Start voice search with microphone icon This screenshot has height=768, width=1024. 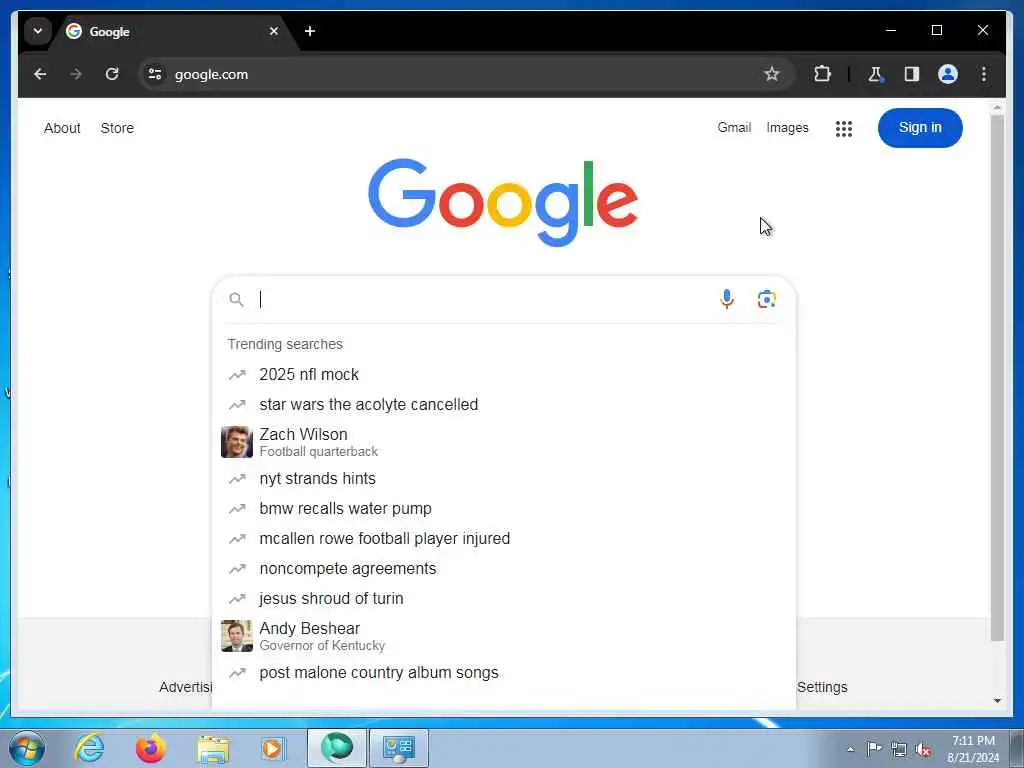(x=727, y=299)
